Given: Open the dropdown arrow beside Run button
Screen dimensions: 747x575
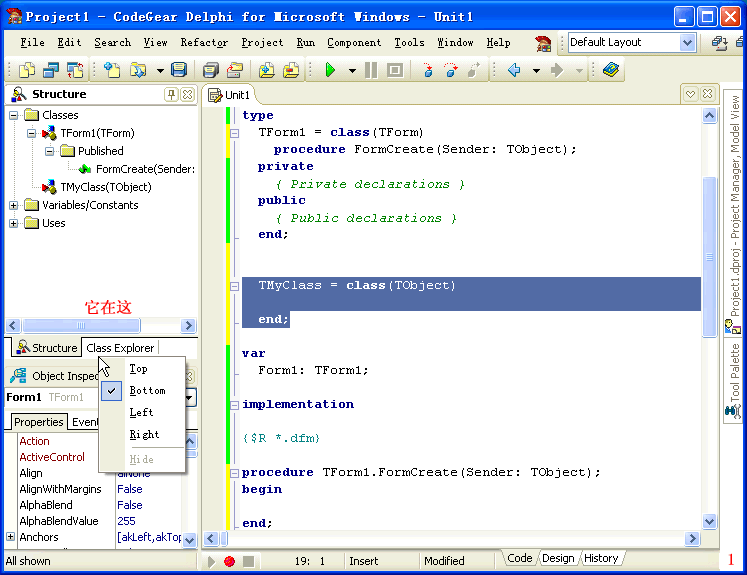Looking at the screenshot, I should point(352,71).
